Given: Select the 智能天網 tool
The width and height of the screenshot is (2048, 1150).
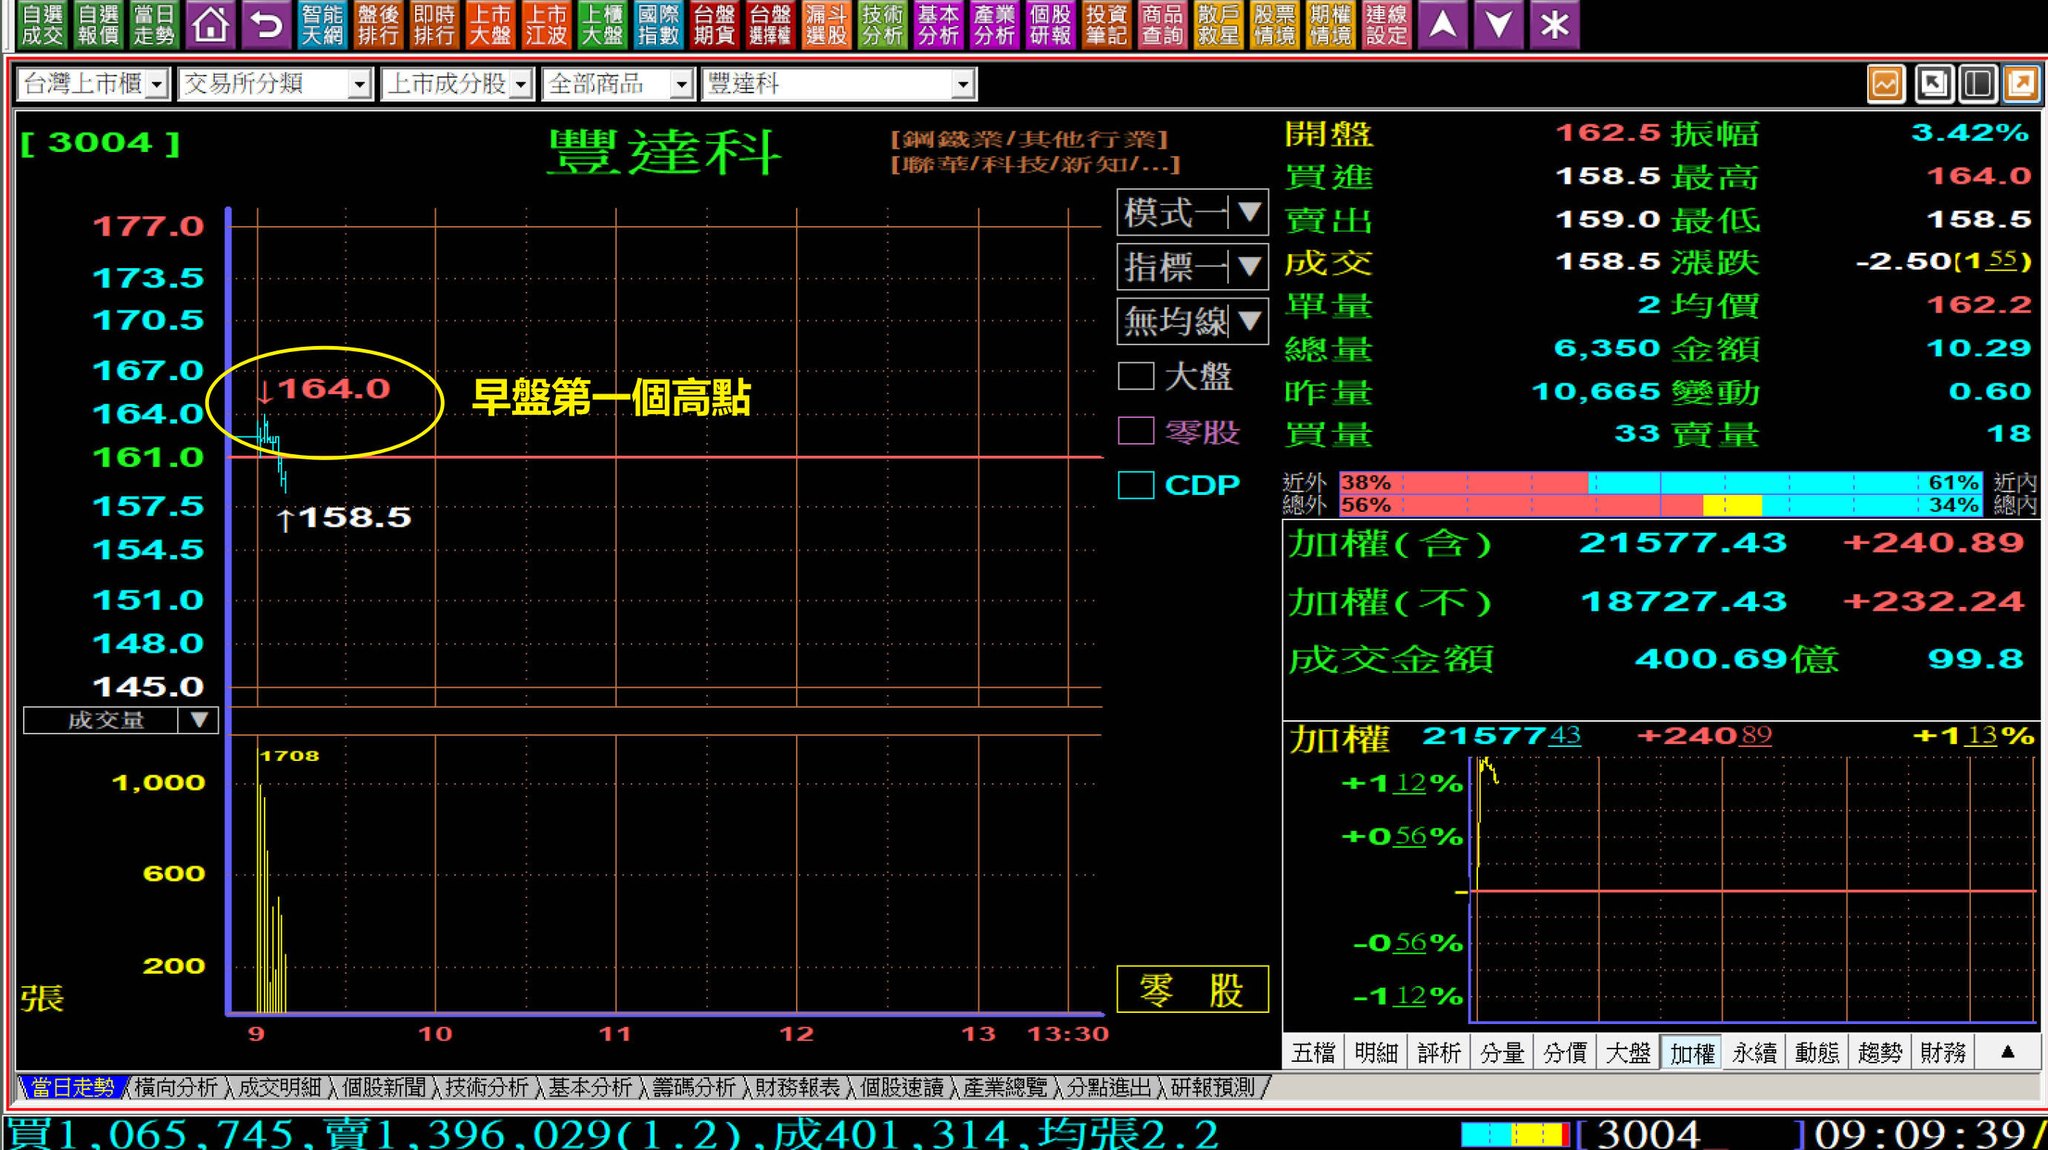Looking at the screenshot, I should (324, 23).
